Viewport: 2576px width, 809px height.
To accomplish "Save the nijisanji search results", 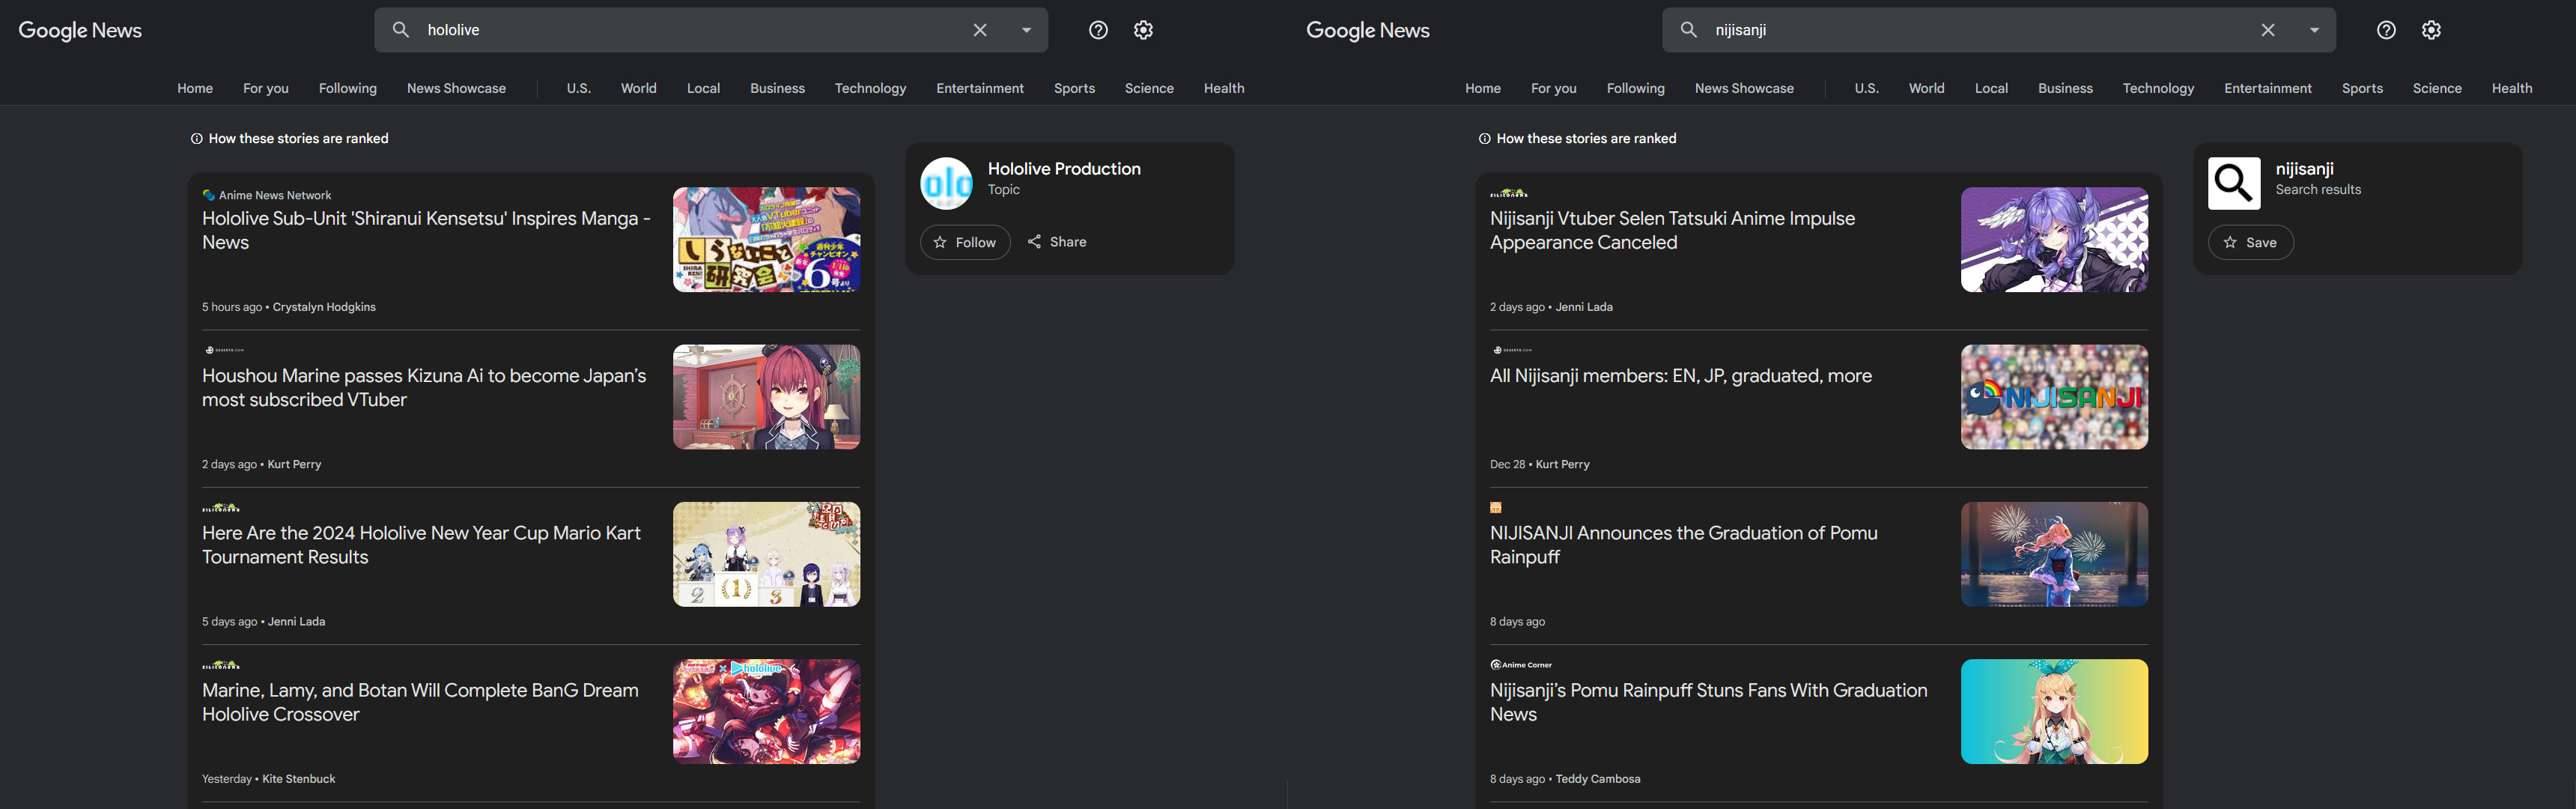I will click(x=2250, y=242).
